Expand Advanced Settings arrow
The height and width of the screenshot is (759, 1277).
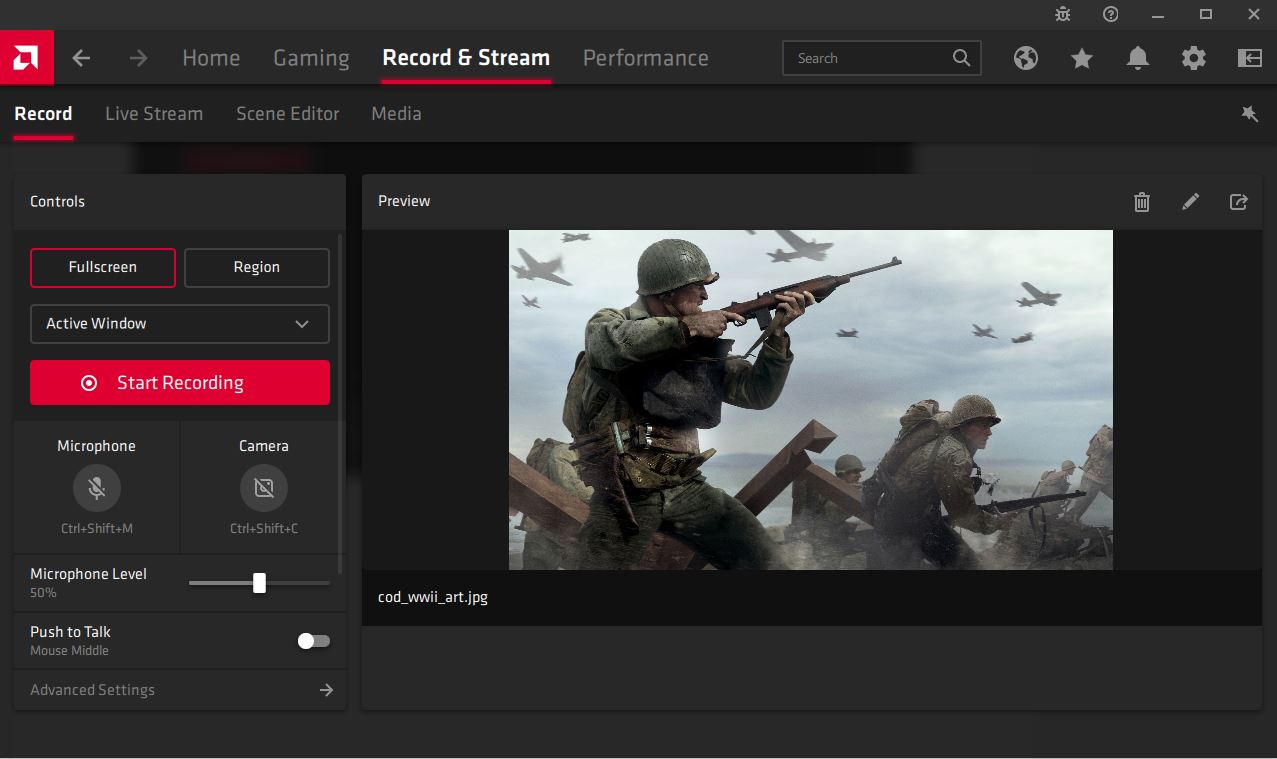point(326,690)
